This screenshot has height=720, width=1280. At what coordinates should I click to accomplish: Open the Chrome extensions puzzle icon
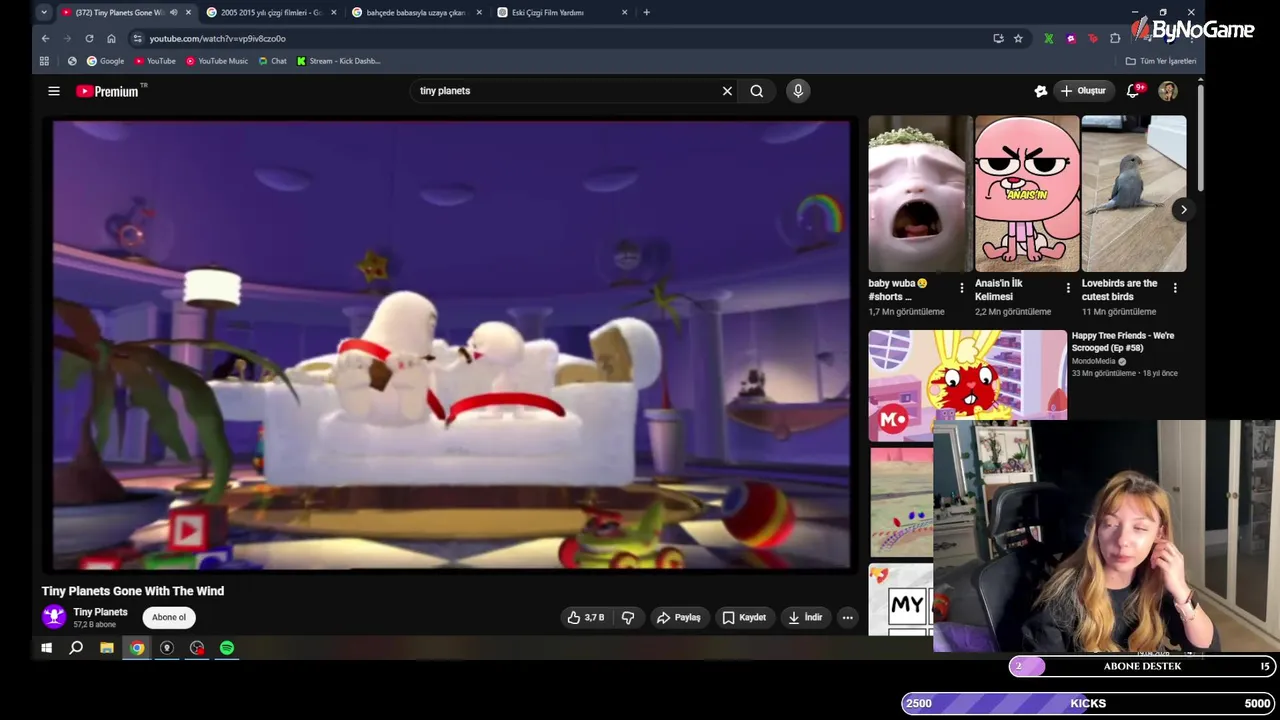click(1115, 39)
